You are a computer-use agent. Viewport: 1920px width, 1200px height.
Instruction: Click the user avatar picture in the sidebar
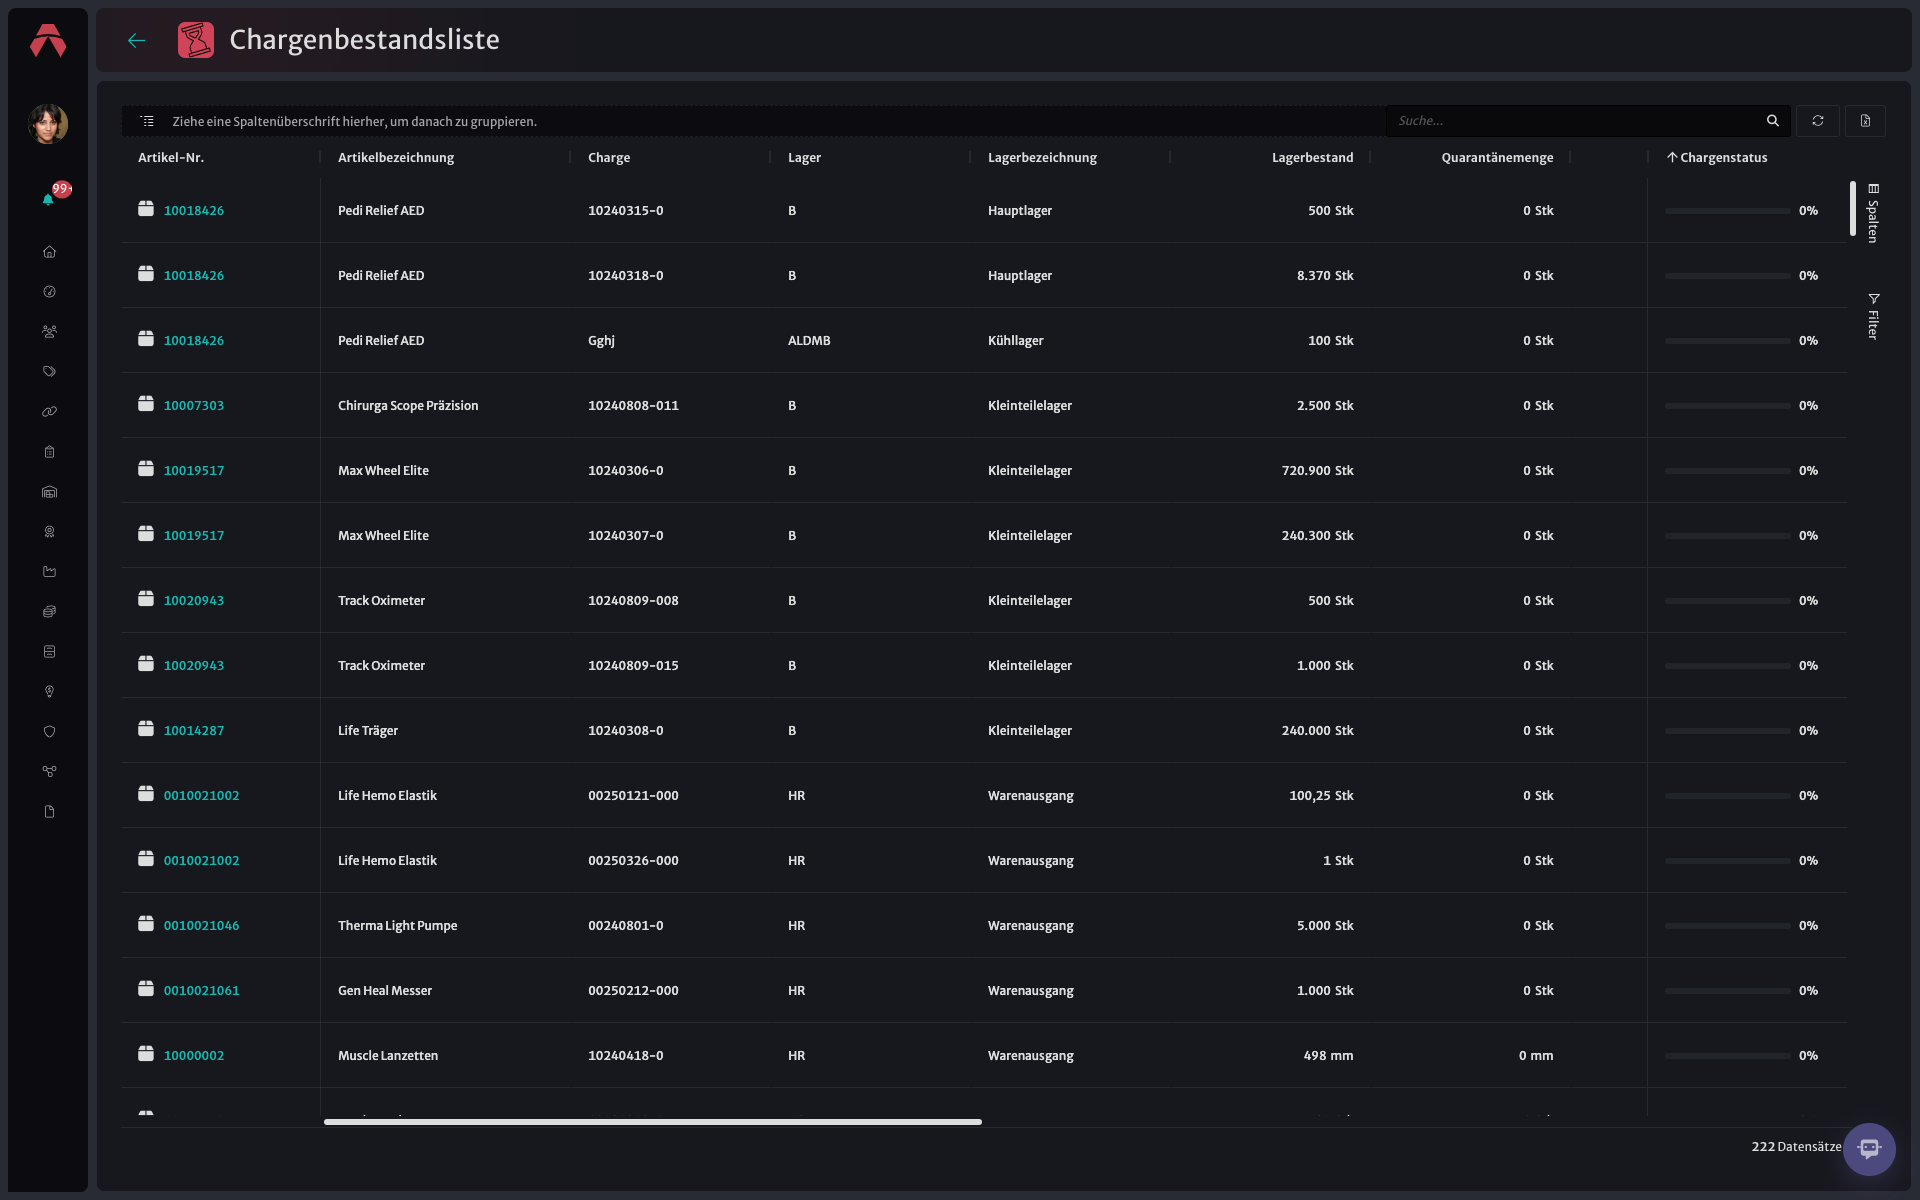[48, 124]
